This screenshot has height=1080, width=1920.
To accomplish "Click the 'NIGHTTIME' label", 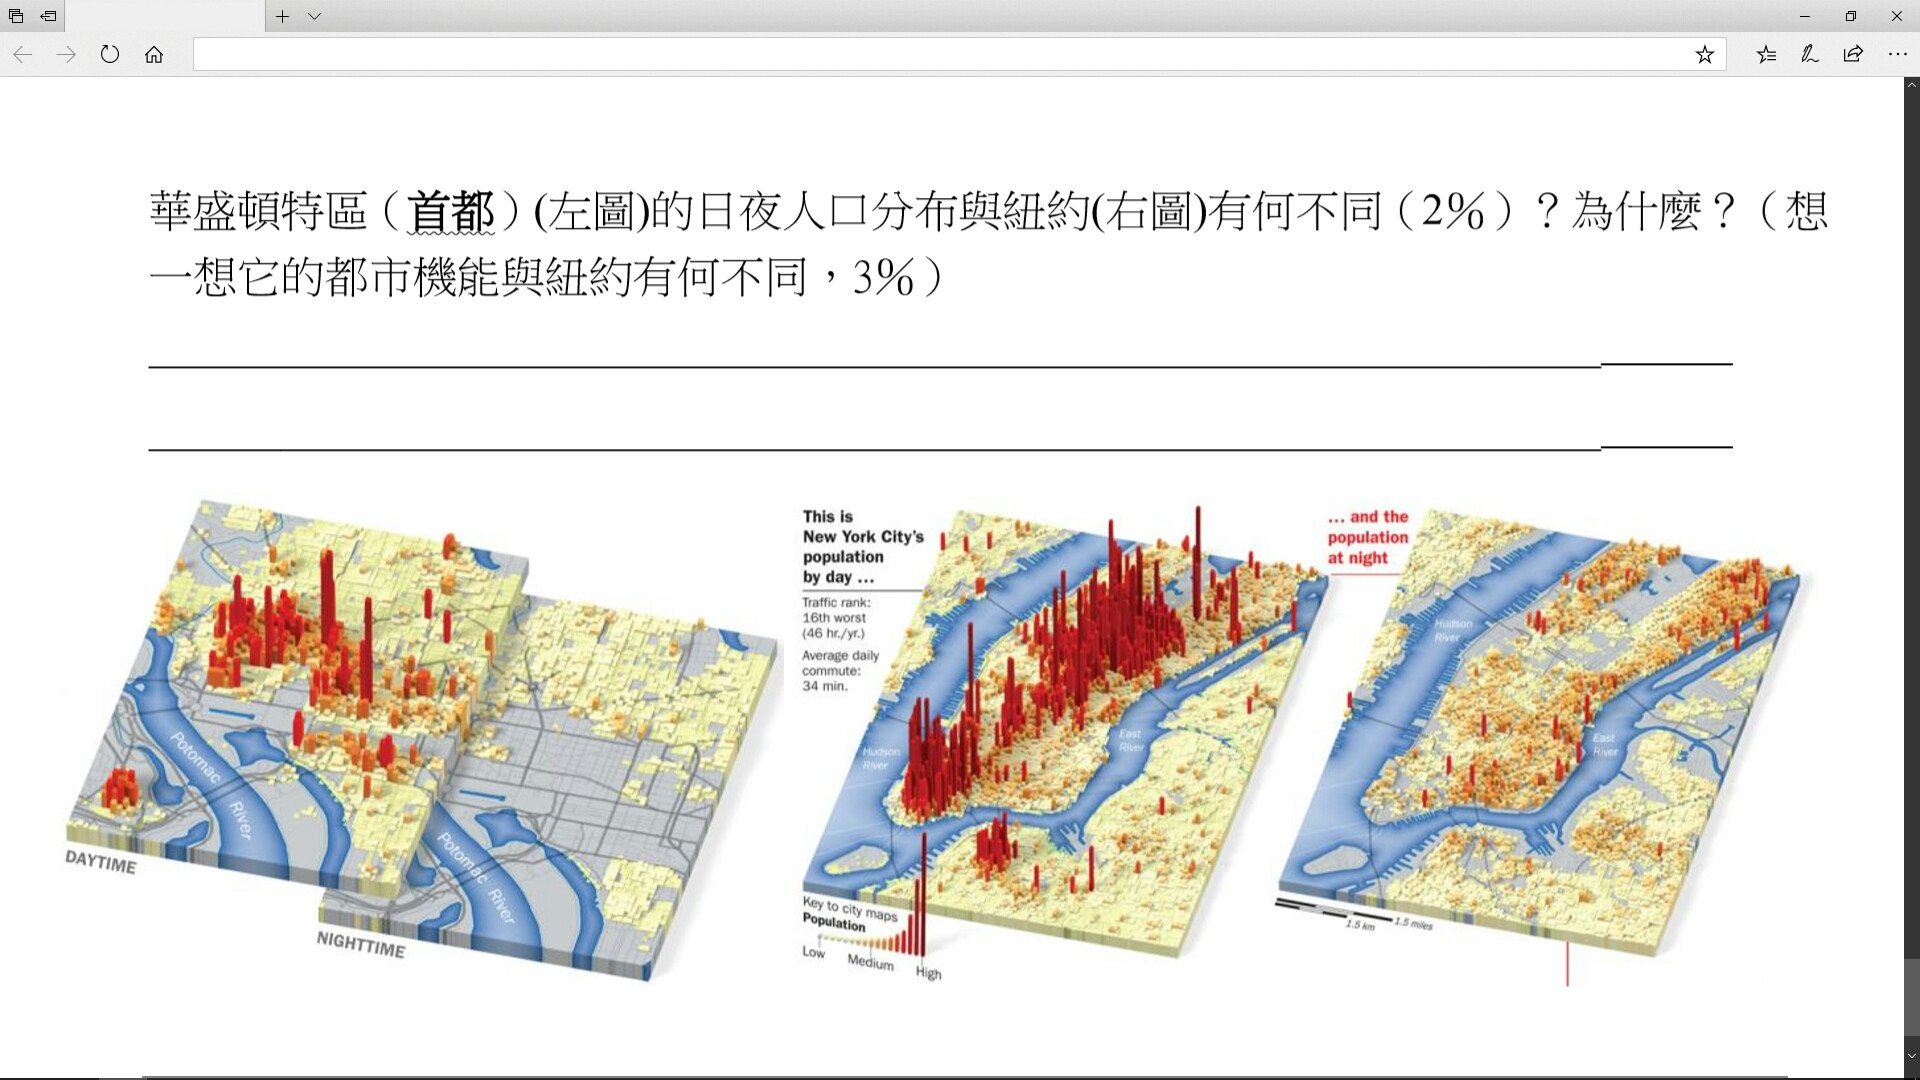I will pyautogui.click(x=361, y=945).
